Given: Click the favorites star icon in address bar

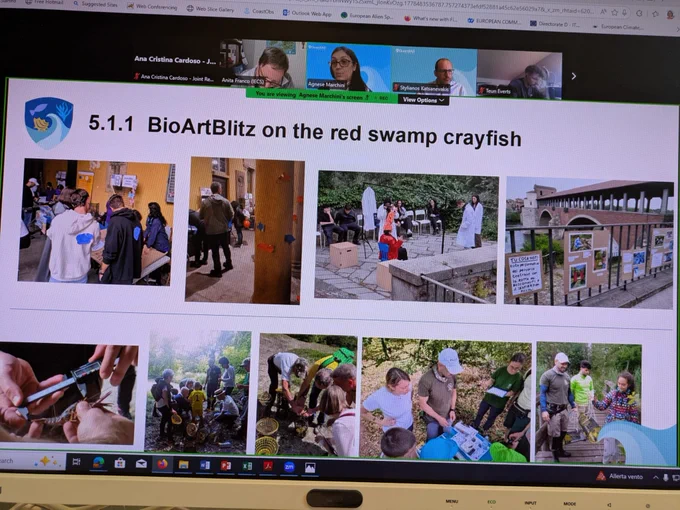Looking at the screenshot, I should [x=615, y=12].
